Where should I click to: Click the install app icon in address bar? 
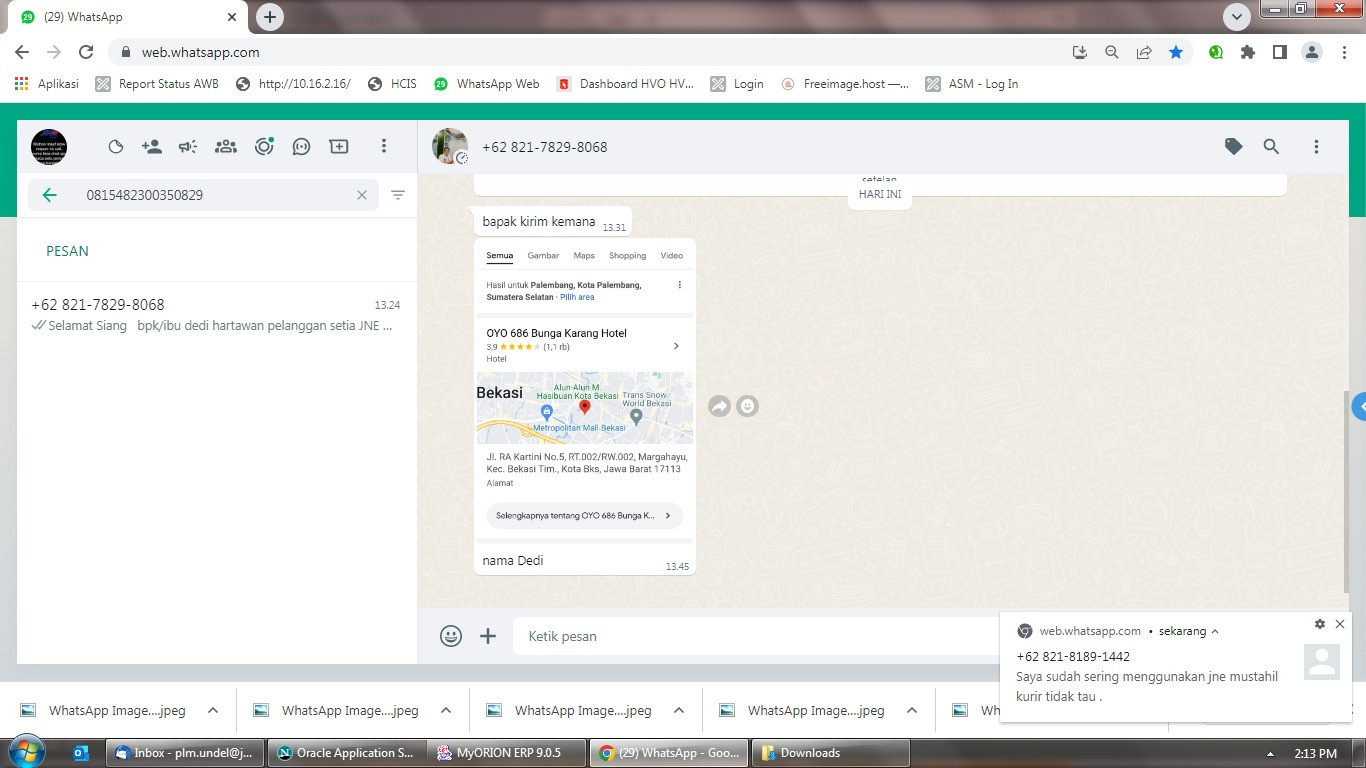coord(1079,52)
